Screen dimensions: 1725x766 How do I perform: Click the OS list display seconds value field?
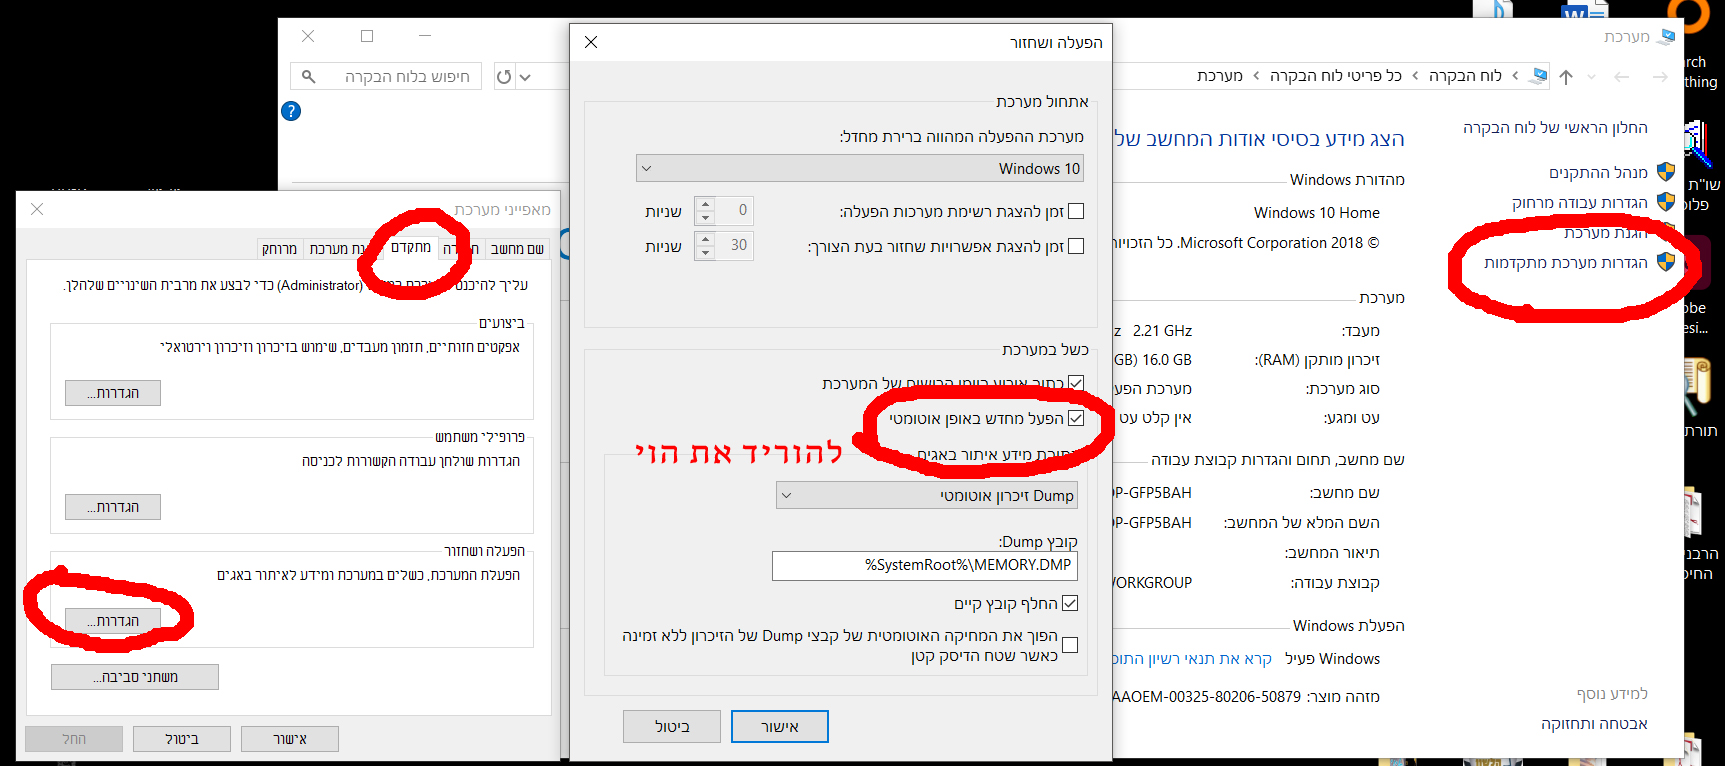pos(736,210)
